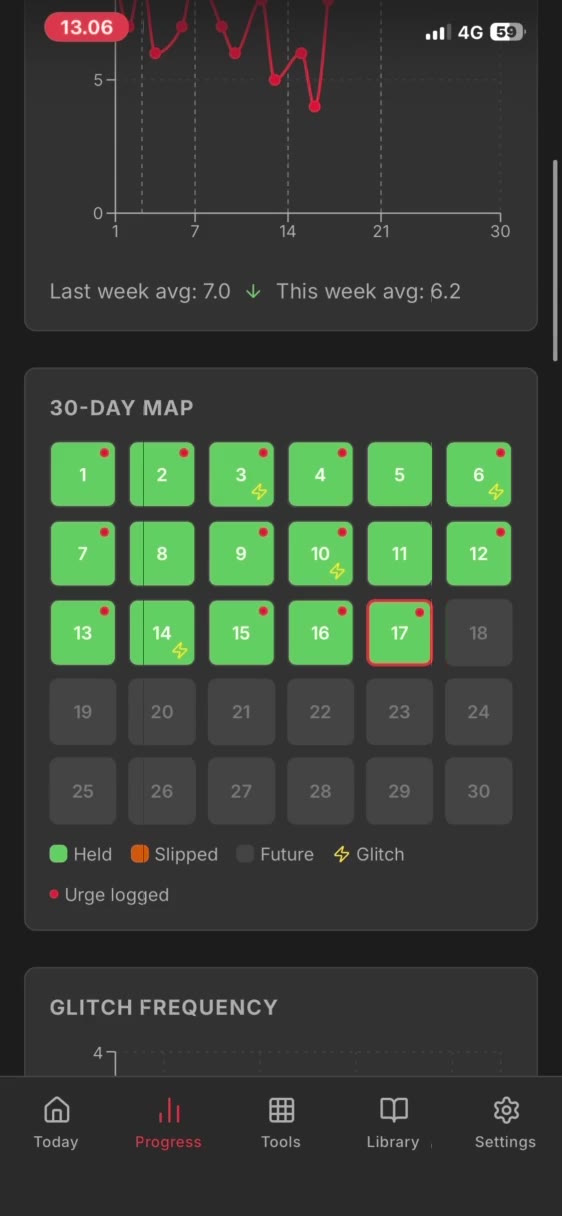This screenshot has height=1216, width=562.
Task: Click the vertical scrollbar on the right edge
Action: tap(556, 260)
